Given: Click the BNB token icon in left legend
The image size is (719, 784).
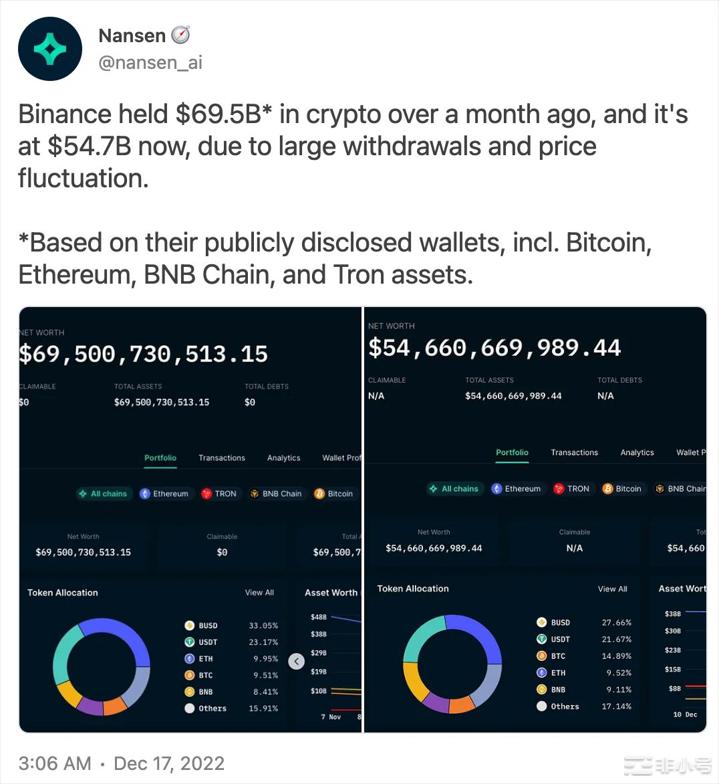Looking at the screenshot, I should point(188,691).
